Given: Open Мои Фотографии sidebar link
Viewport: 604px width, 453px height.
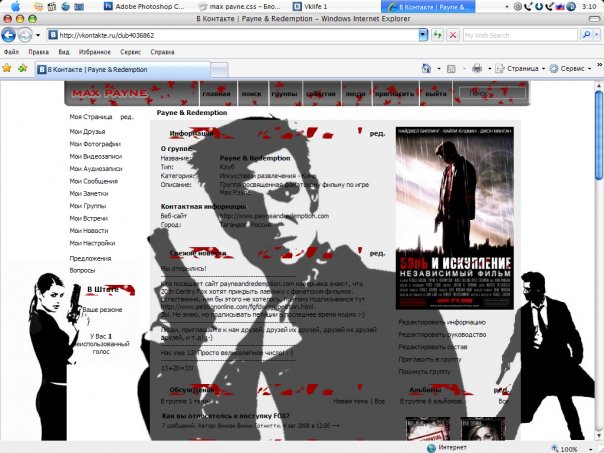Looking at the screenshot, I should click(95, 144).
